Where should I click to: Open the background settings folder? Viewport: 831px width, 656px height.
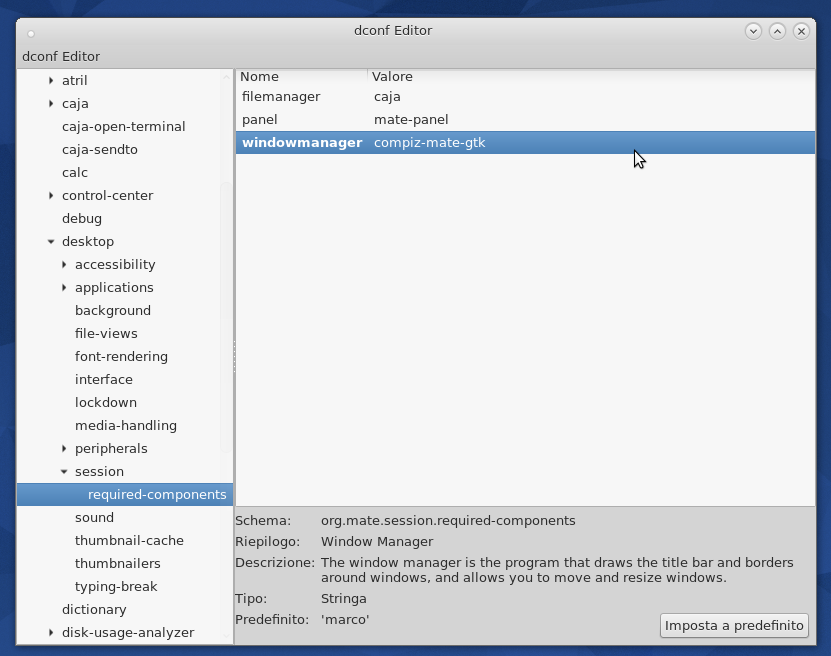(x=113, y=311)
